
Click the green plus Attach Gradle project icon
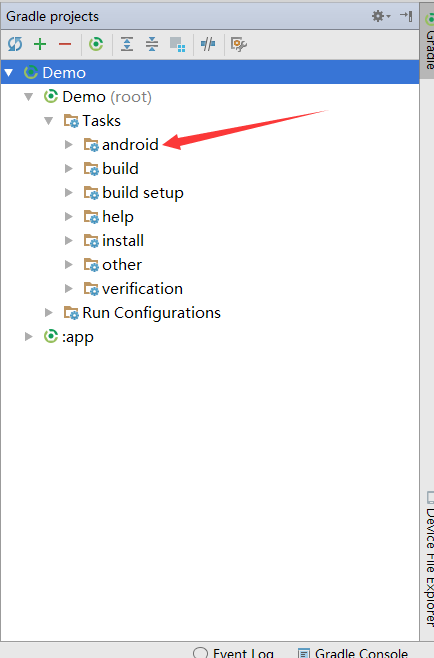click(40, 44)
